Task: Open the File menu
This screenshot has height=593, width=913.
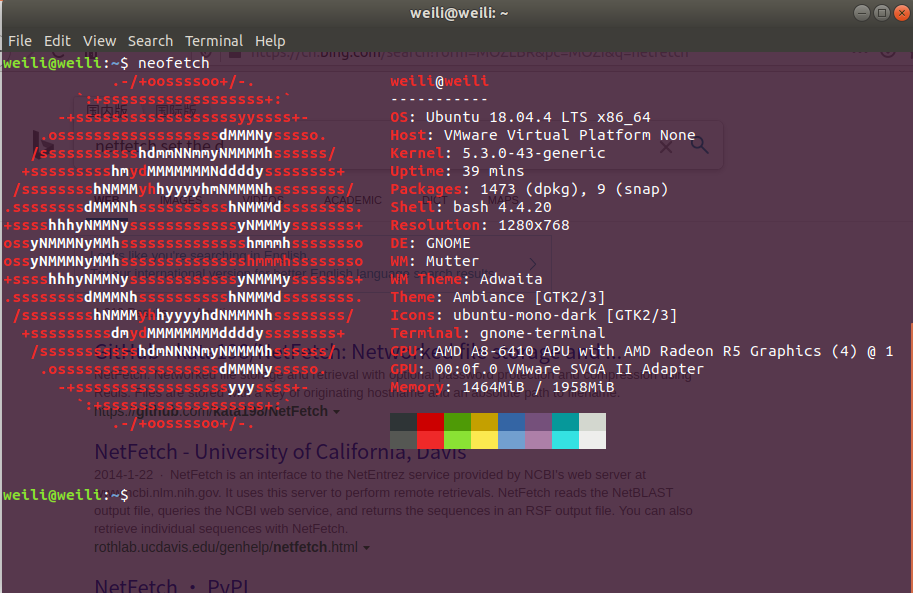Action: (x=19, y=41)
